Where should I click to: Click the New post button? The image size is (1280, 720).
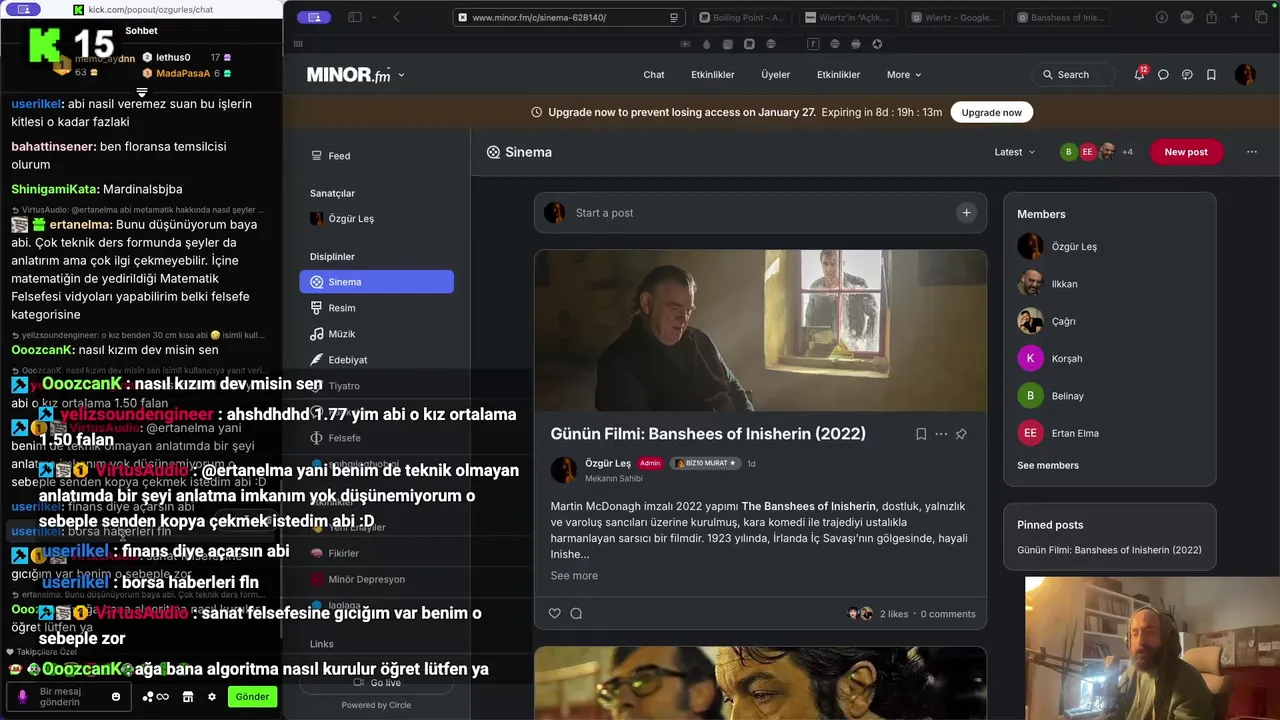1186,152
